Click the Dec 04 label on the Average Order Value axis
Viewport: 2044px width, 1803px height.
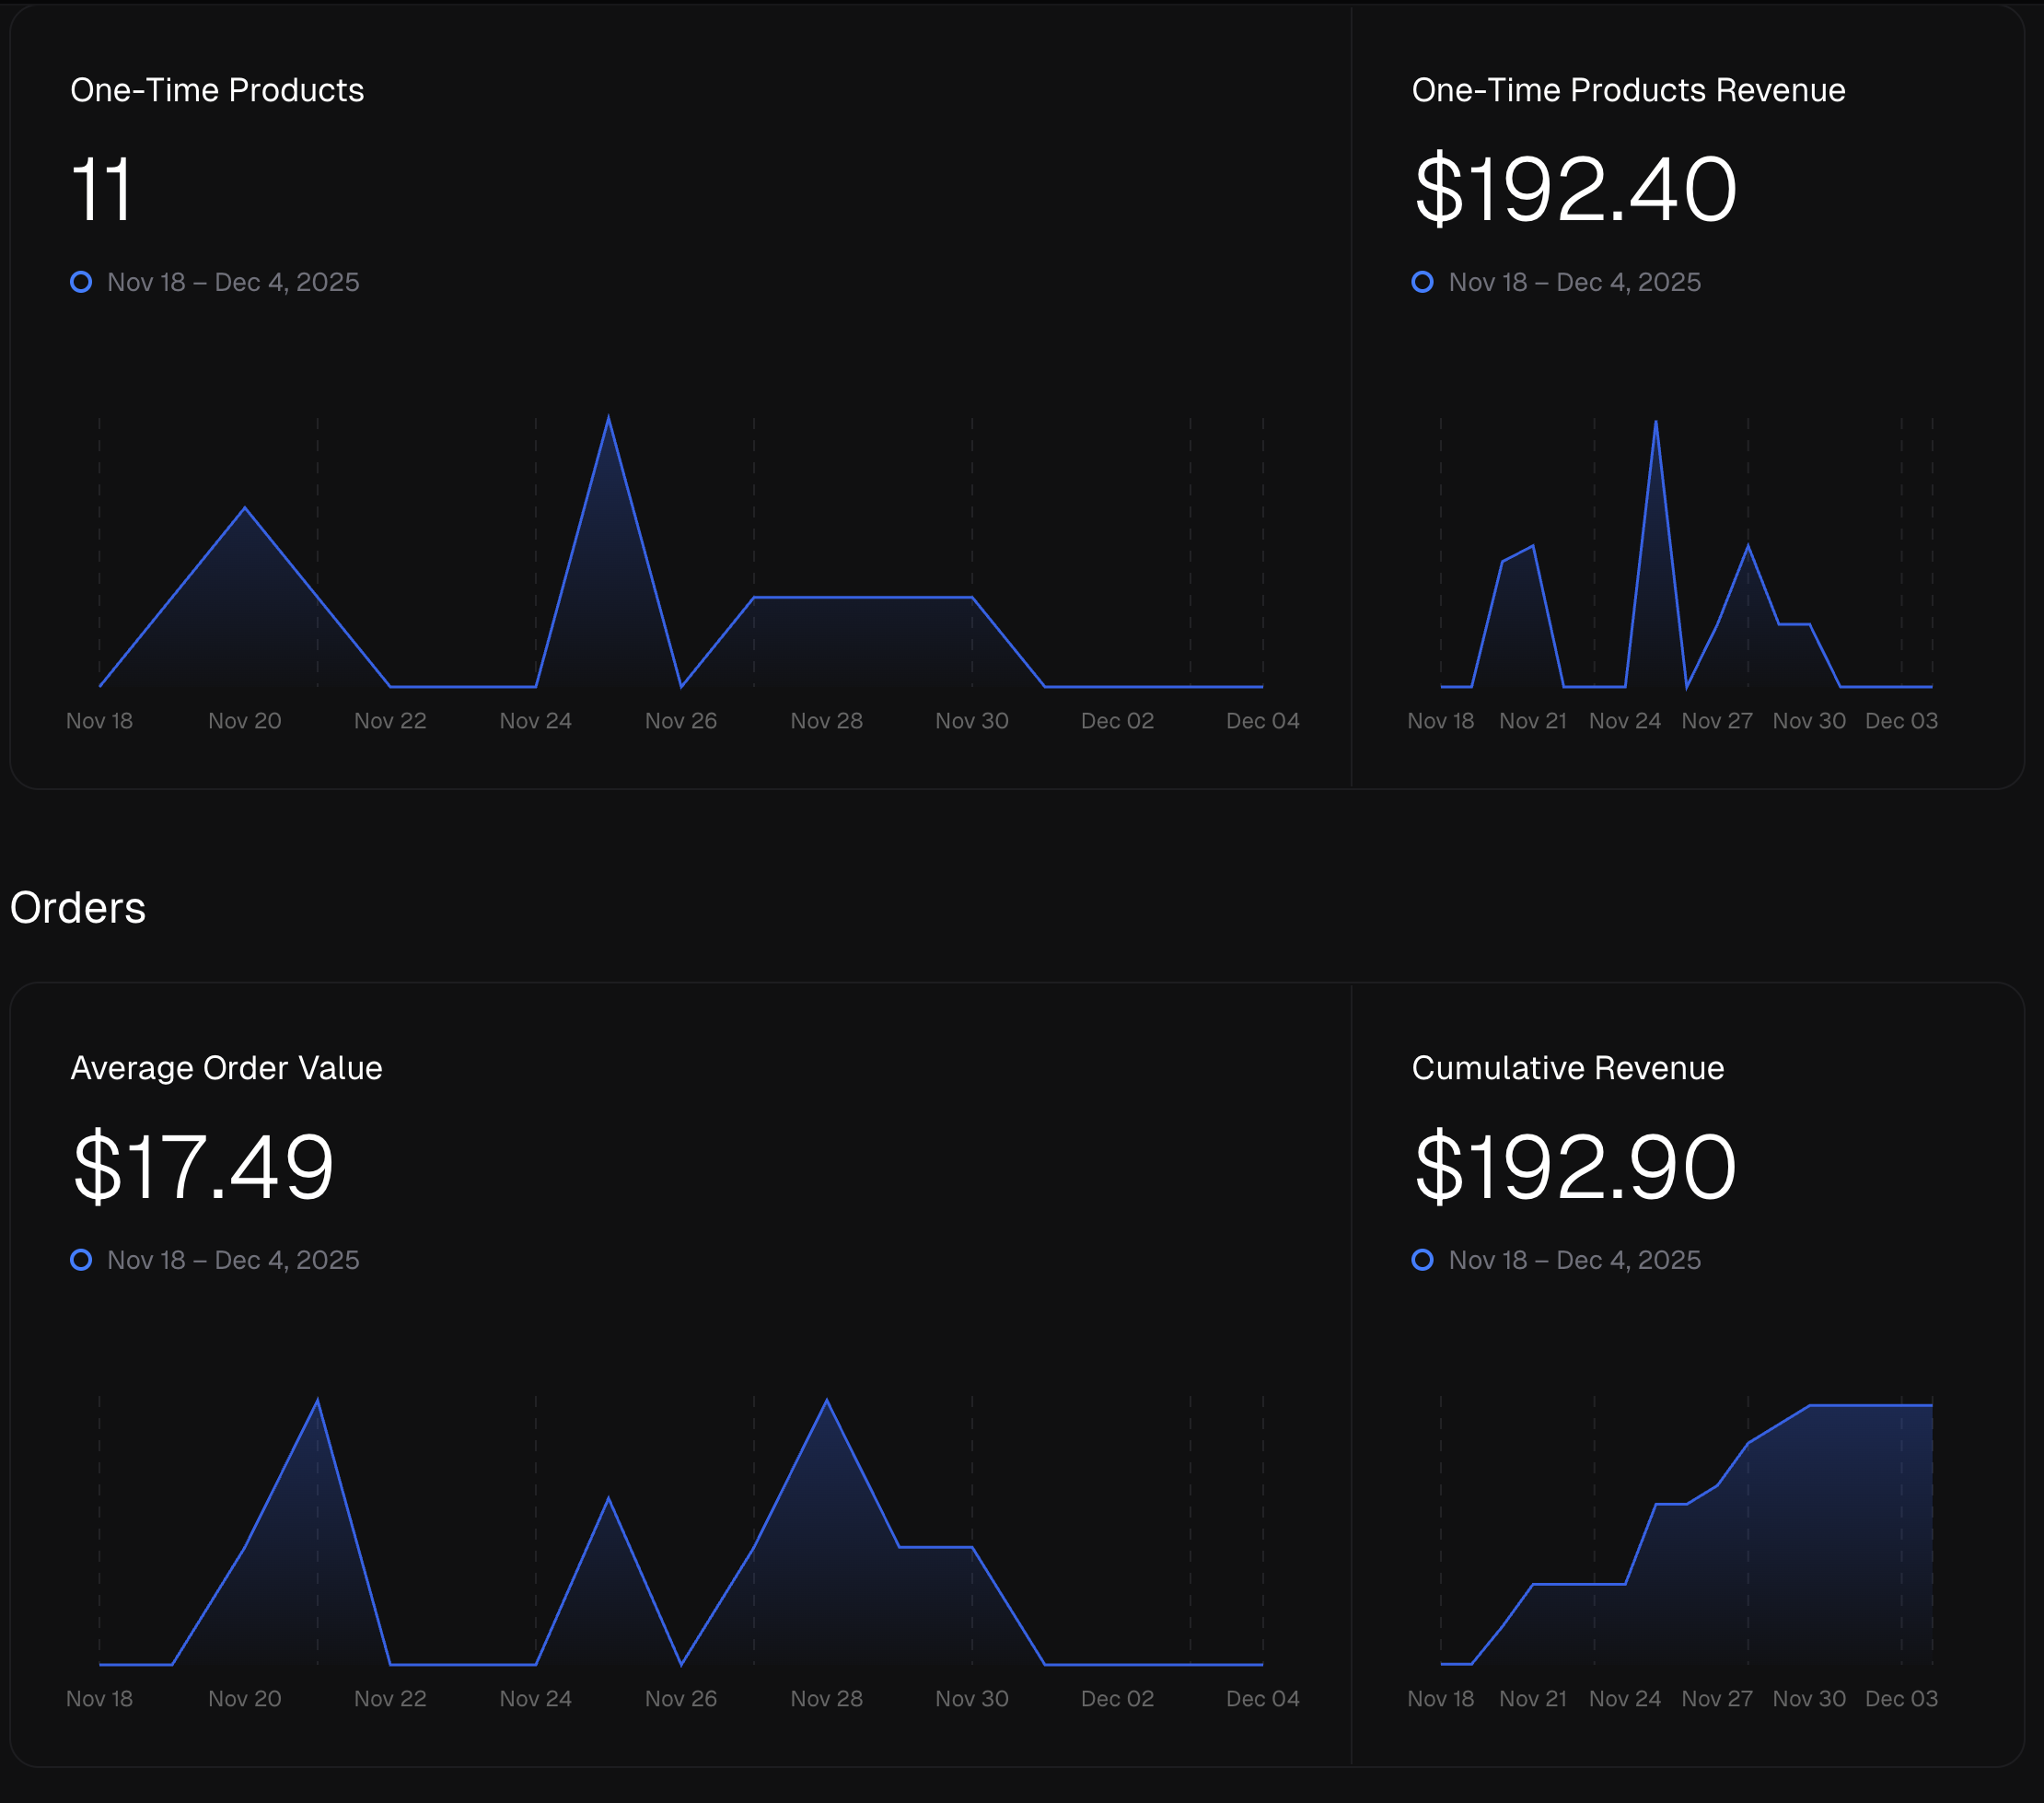[x=1262, y=1698]
